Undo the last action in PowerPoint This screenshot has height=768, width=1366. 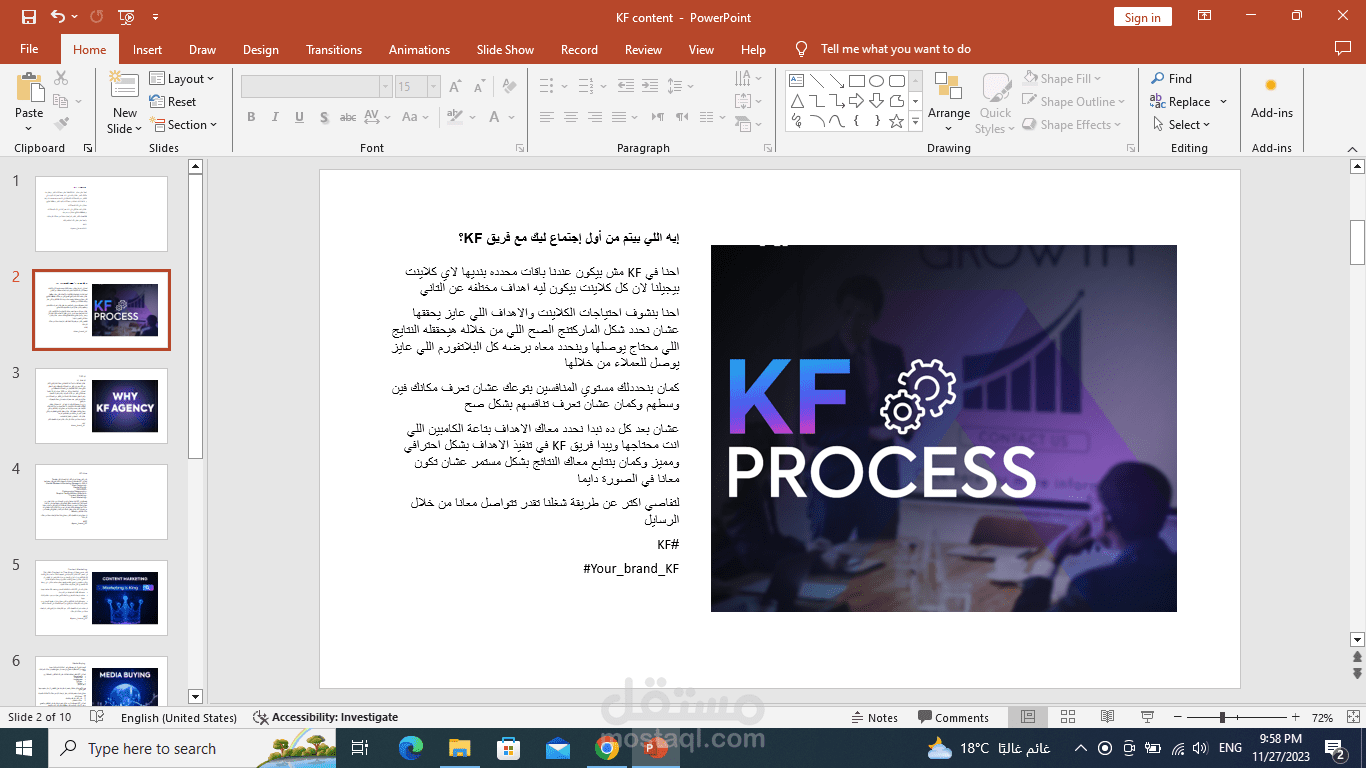(x=57, y=17)
